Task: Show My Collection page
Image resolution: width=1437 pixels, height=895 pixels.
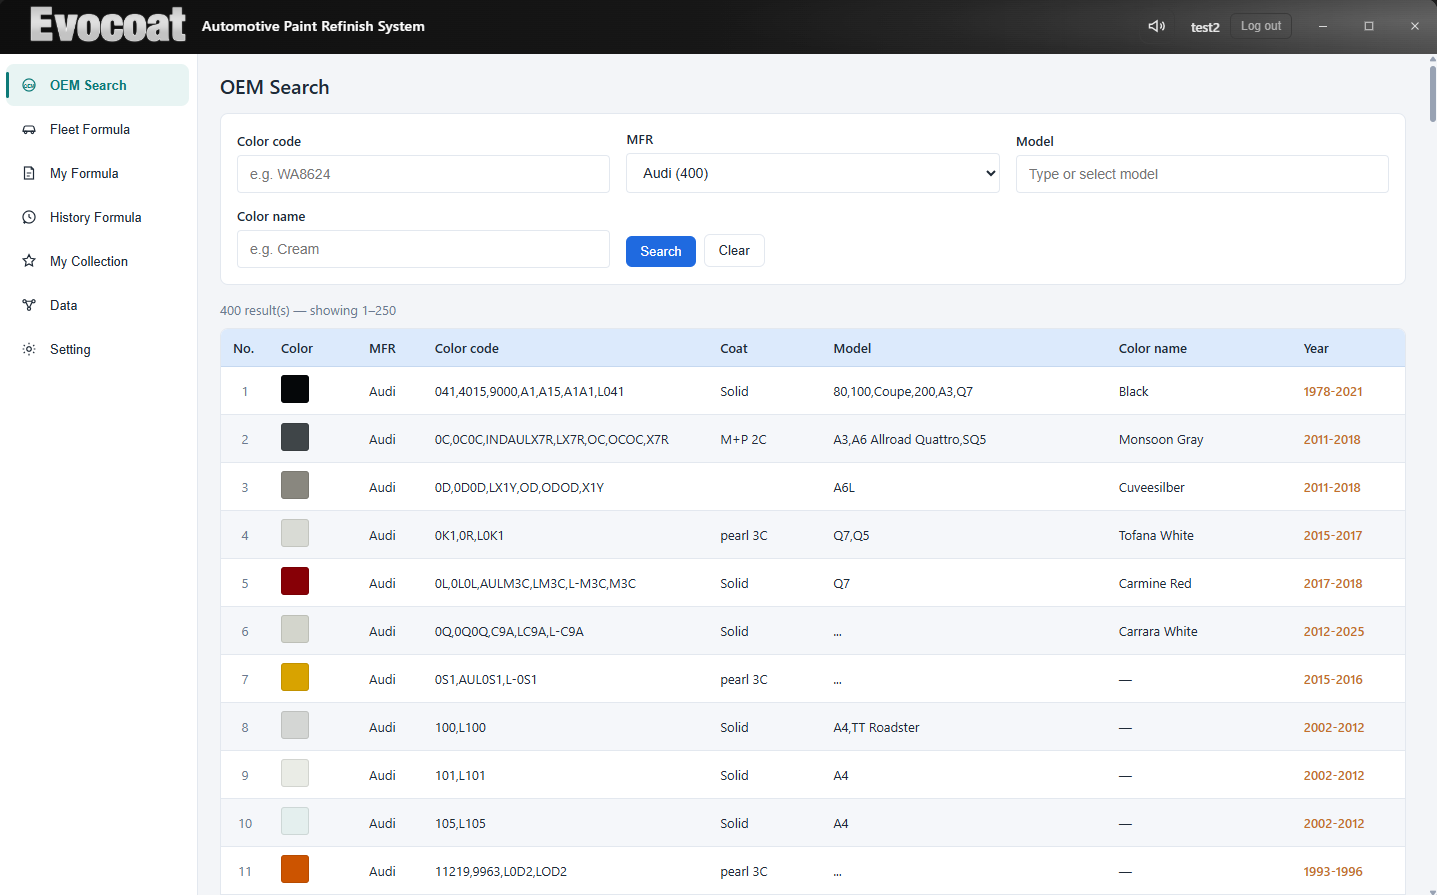Action: coord(97,261)
